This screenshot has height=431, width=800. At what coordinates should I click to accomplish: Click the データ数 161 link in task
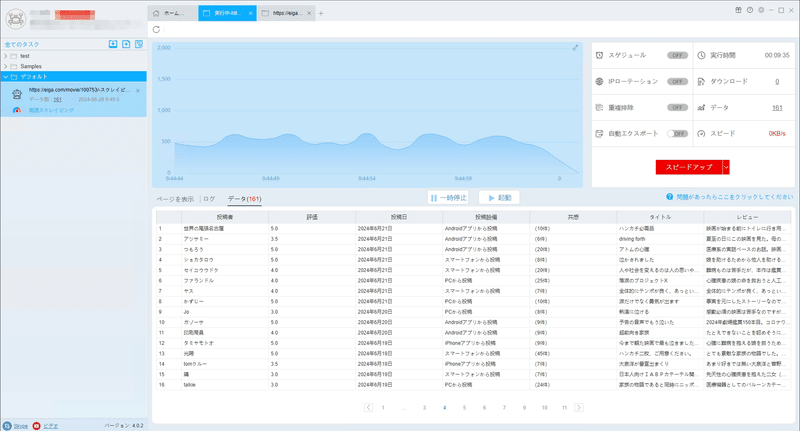[58, 99]
